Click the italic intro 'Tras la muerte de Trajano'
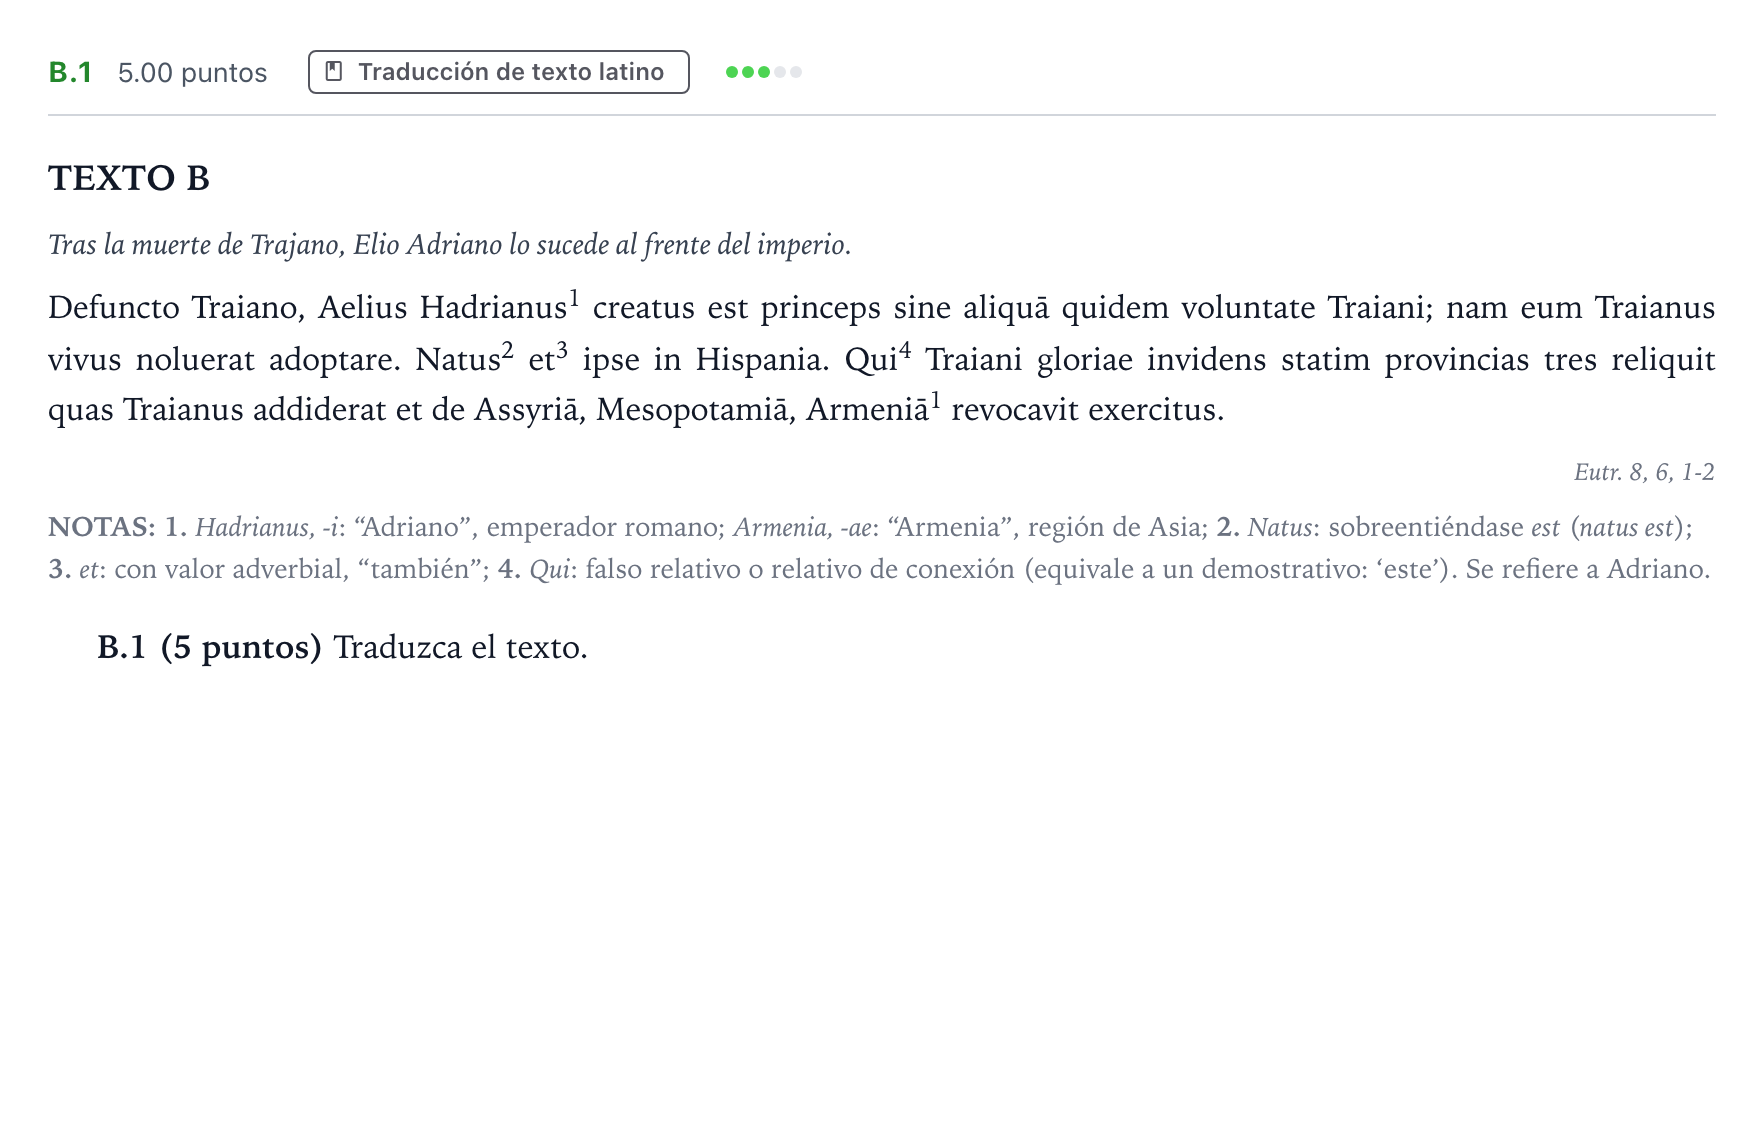This screenshot has height=1134, width=1764. pyautogui.click(x=195, y=245)
